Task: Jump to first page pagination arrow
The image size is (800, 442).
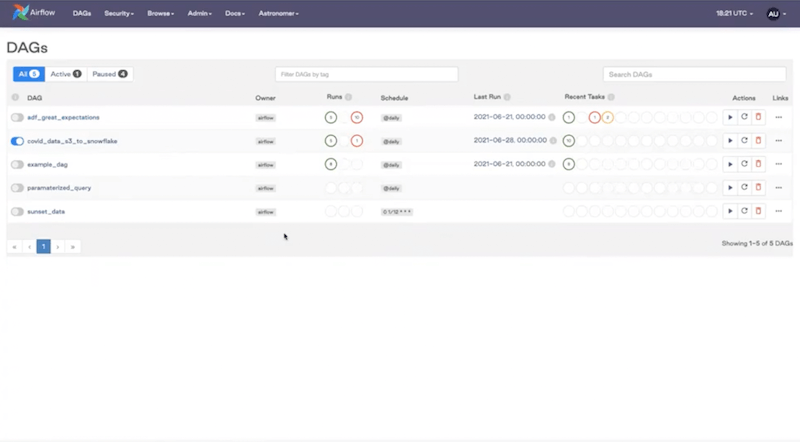Action: coord(14,247)
